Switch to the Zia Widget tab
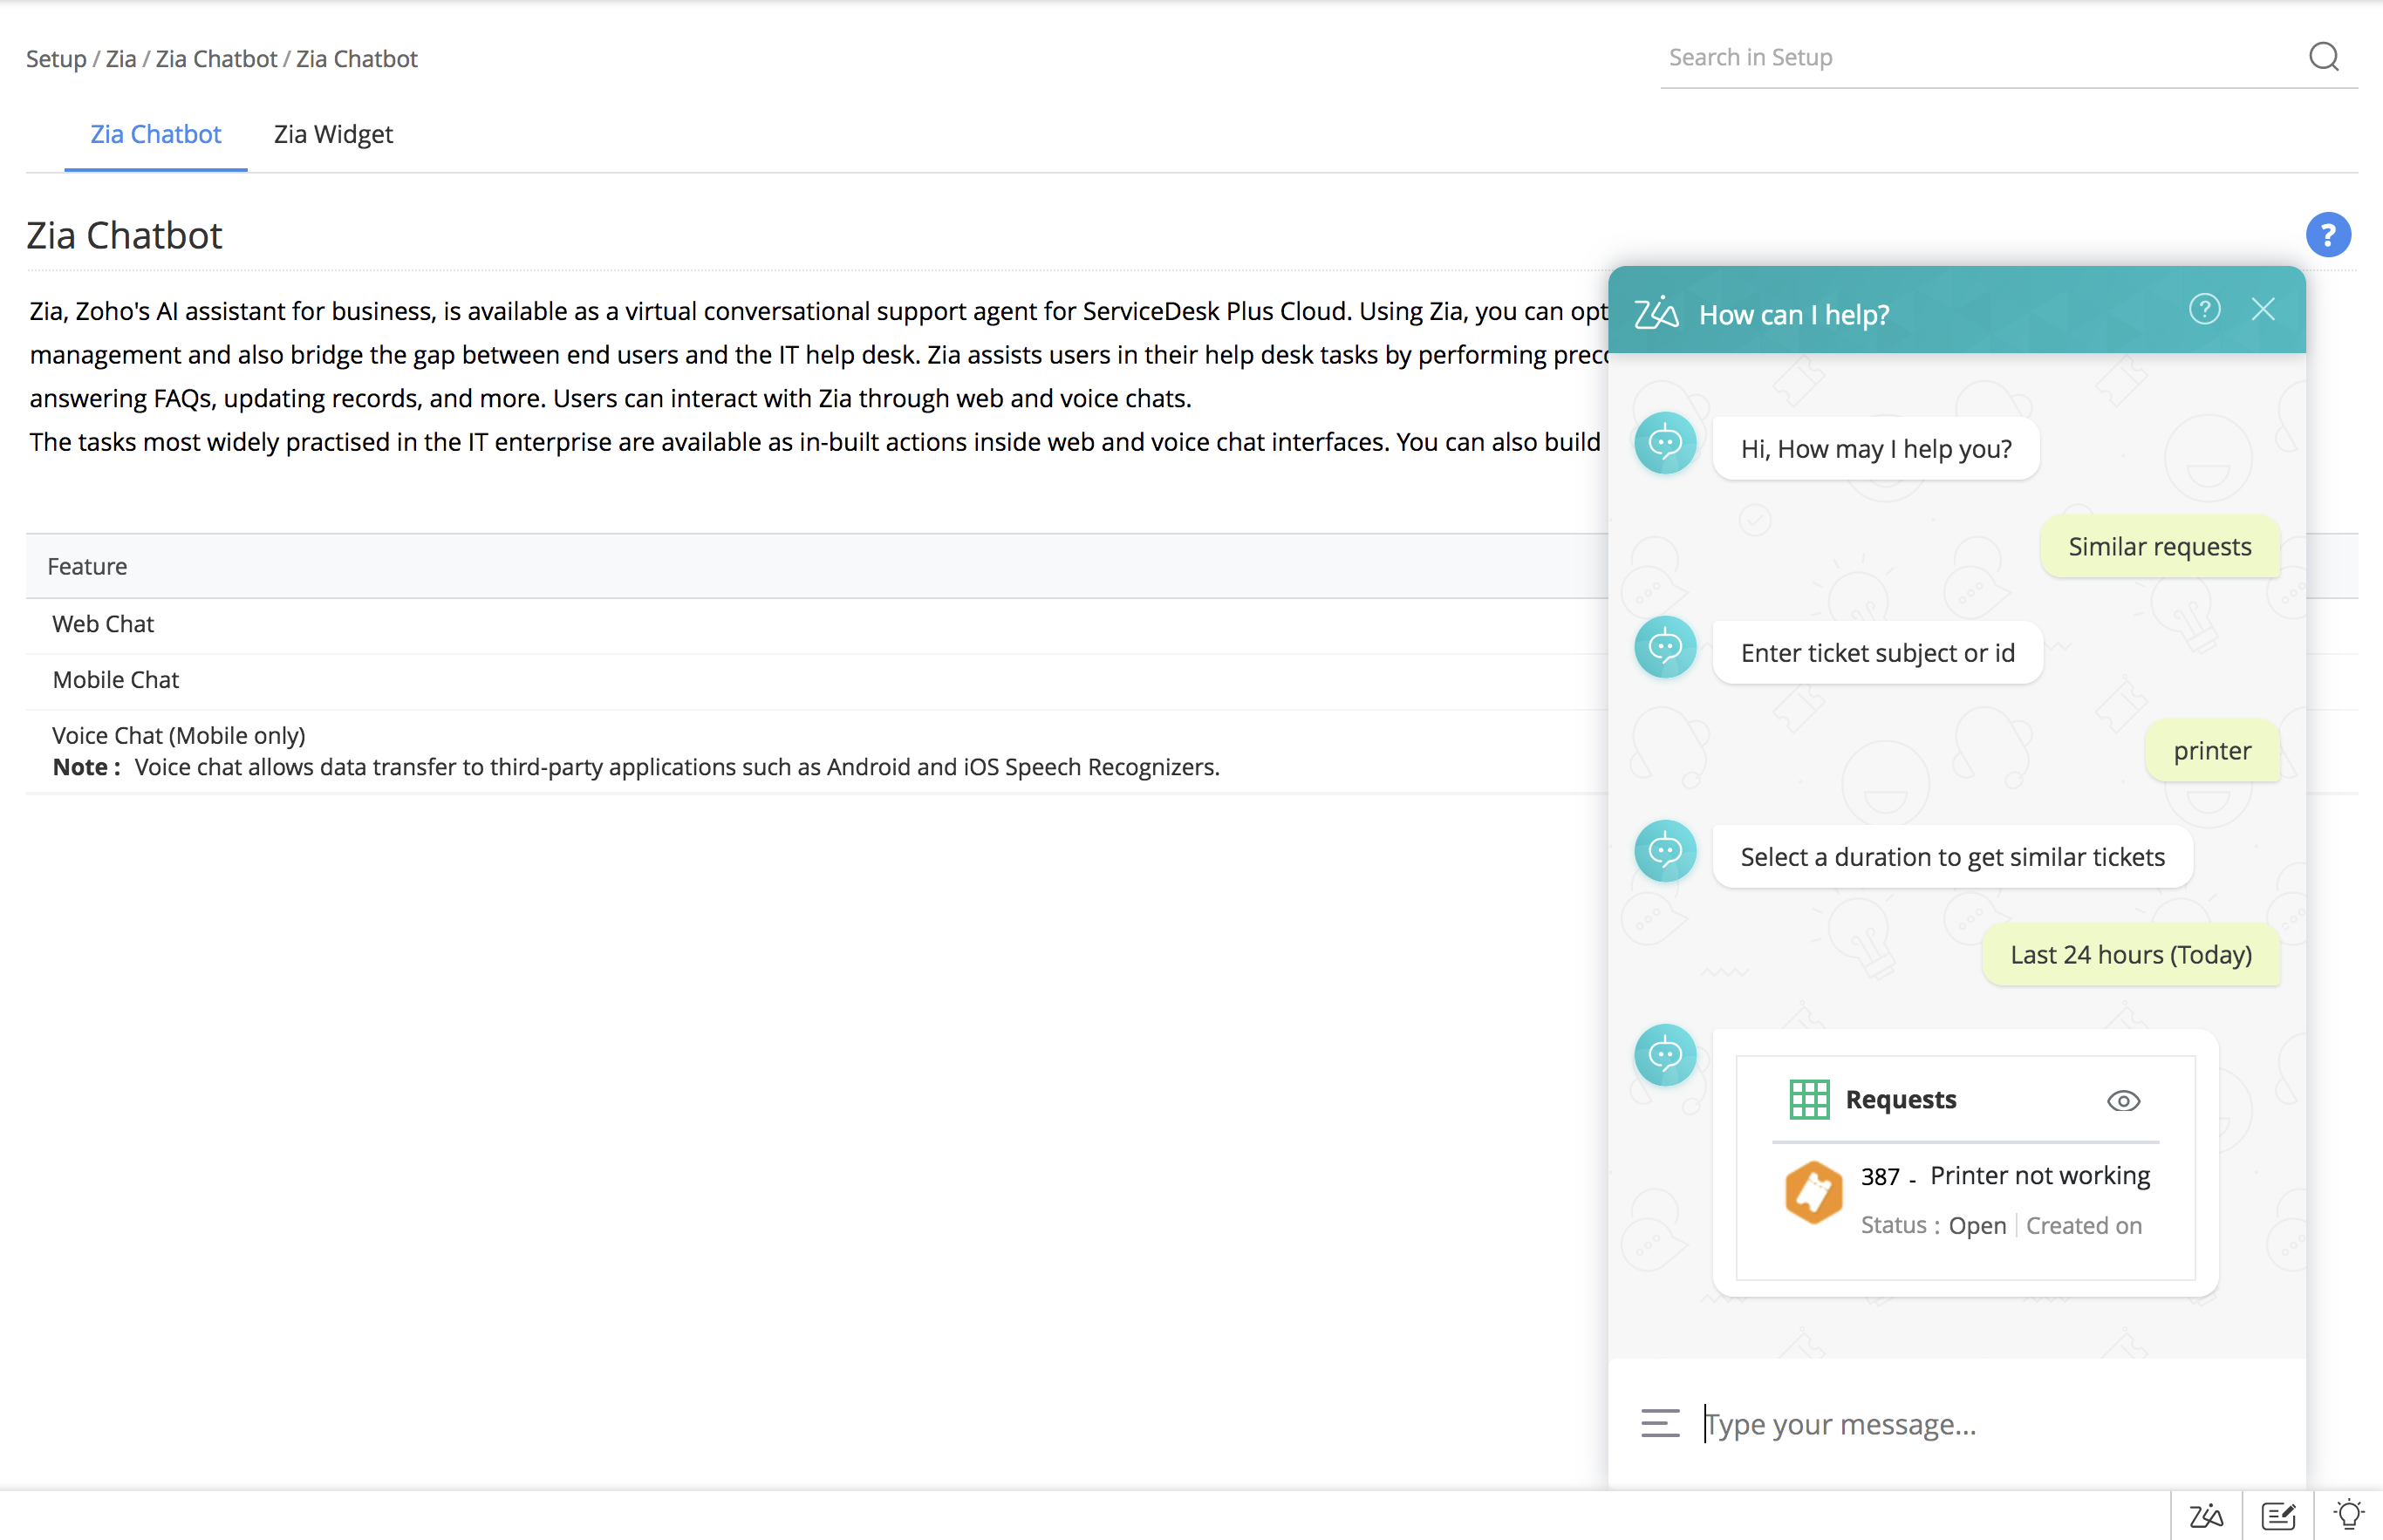 pos(333,134)
